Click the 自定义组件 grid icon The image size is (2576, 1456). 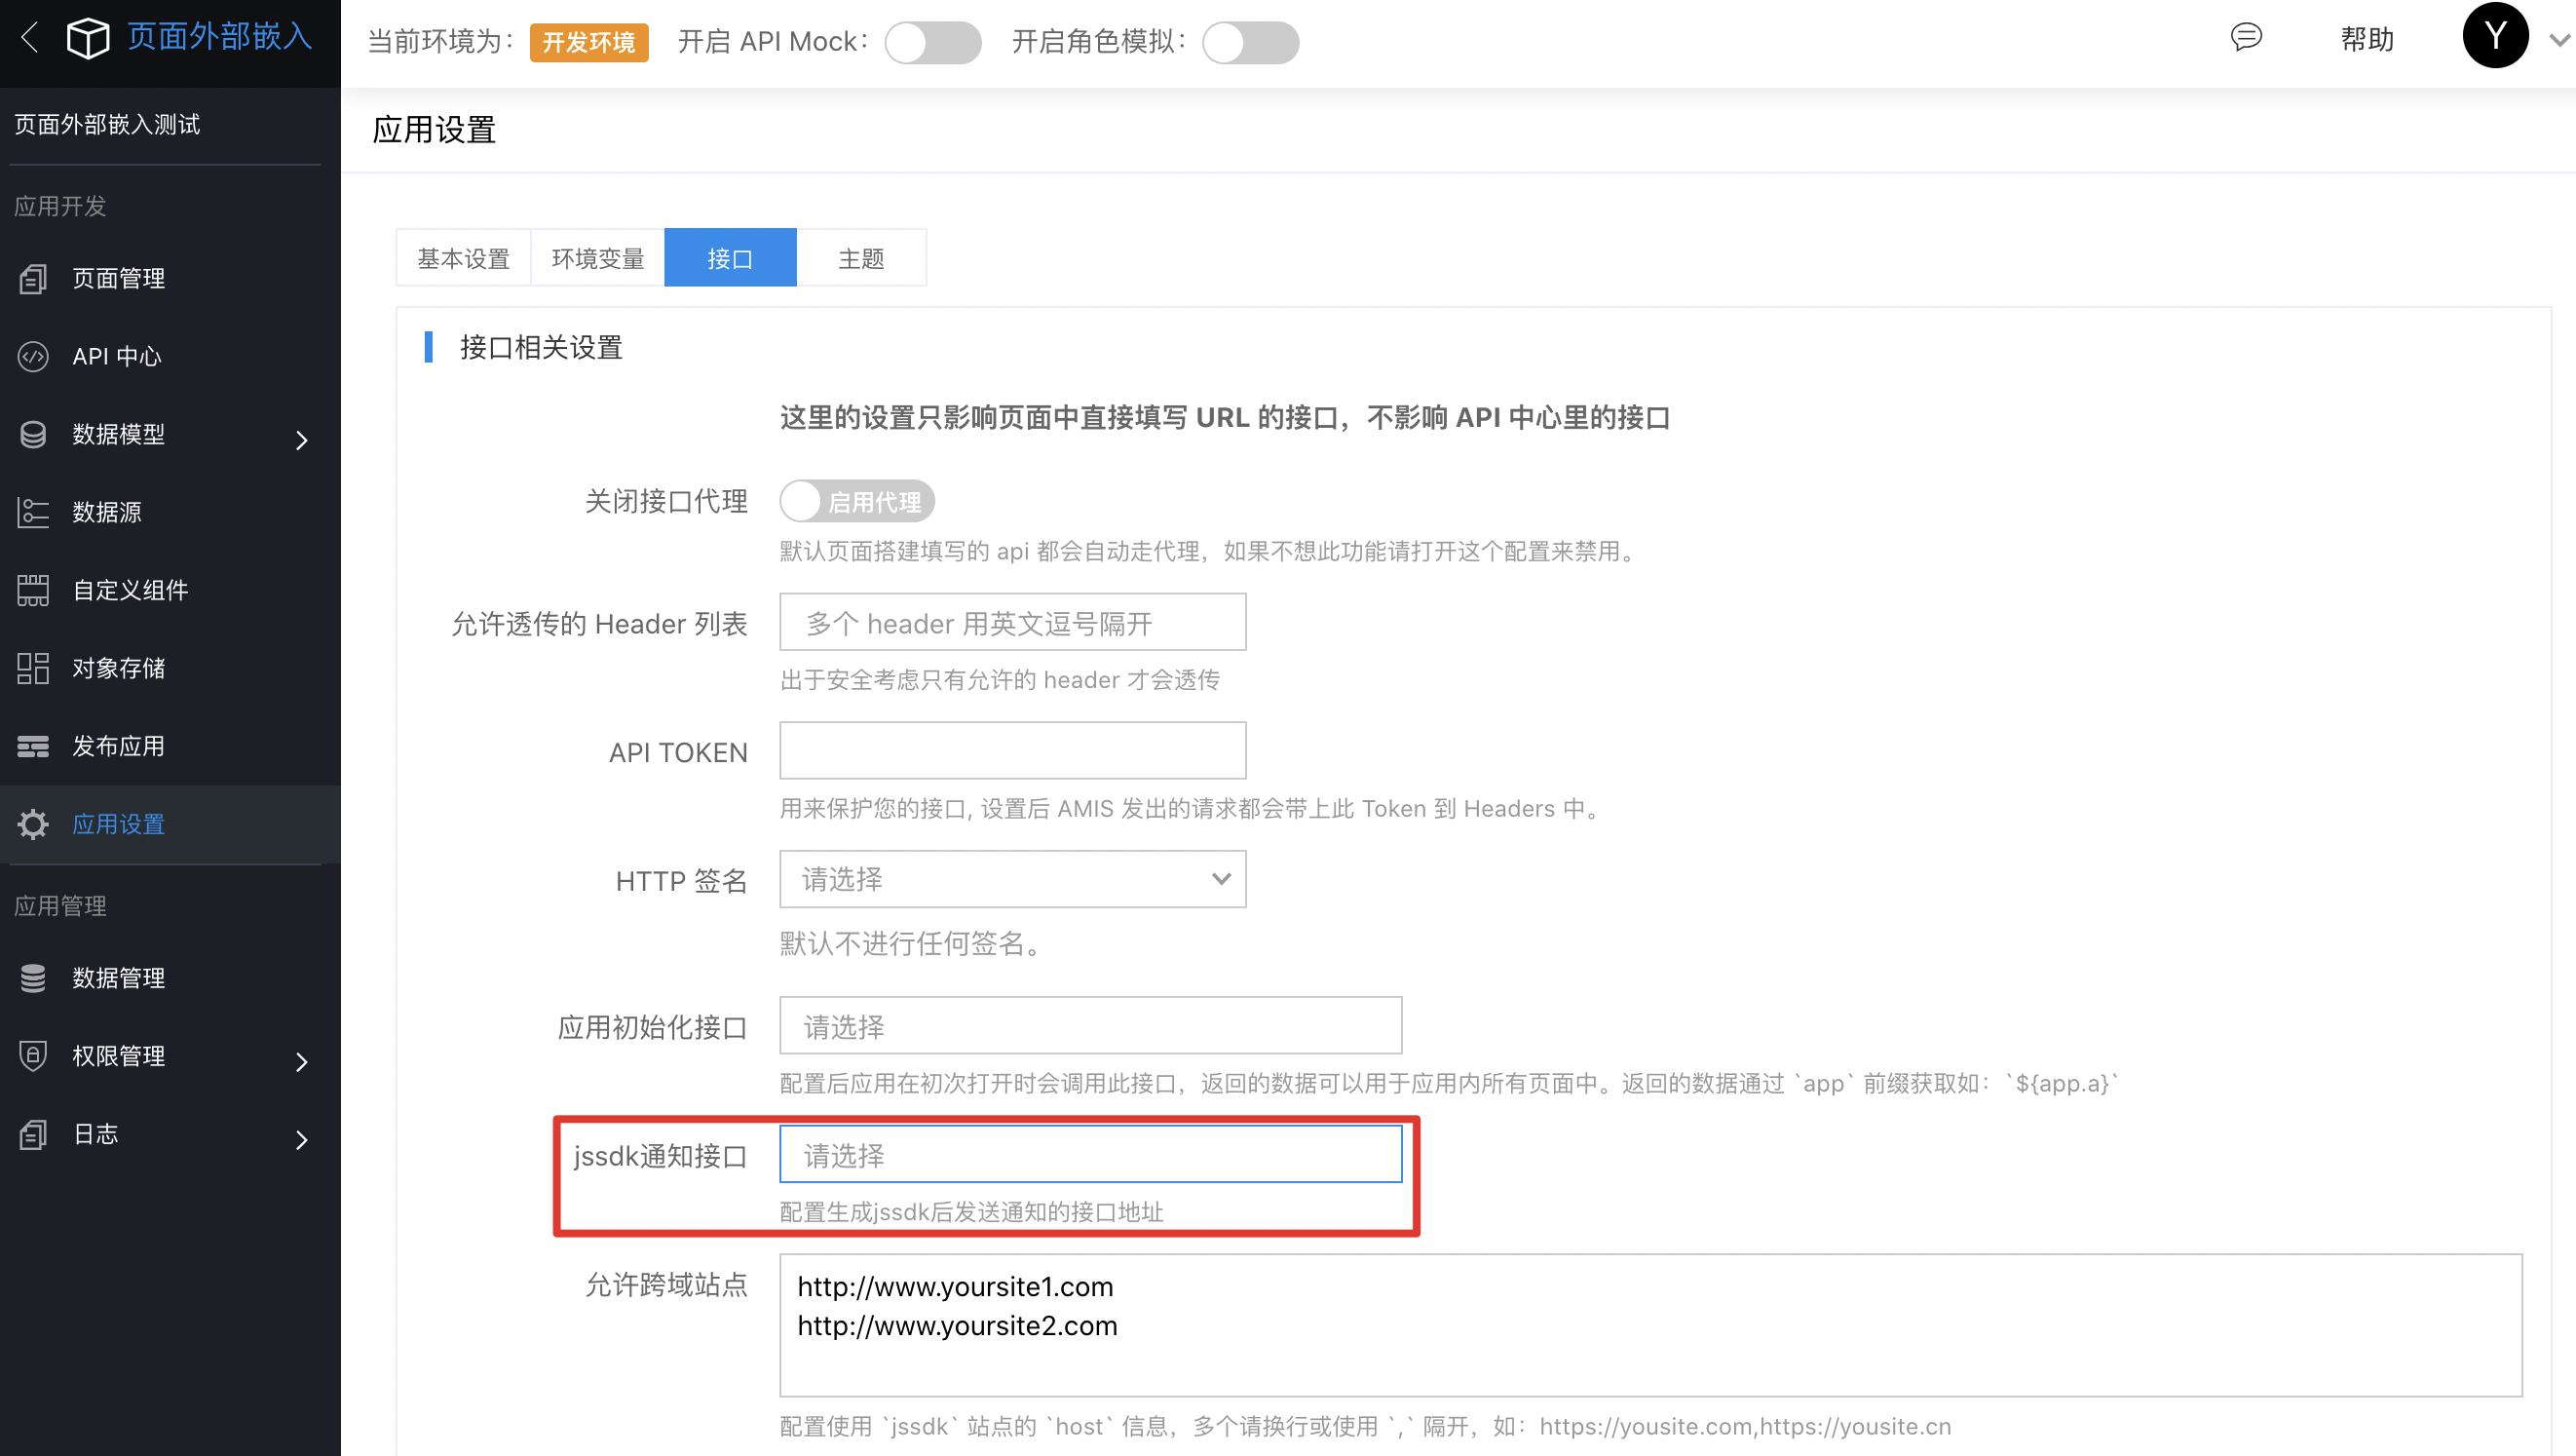coord(33,591)
